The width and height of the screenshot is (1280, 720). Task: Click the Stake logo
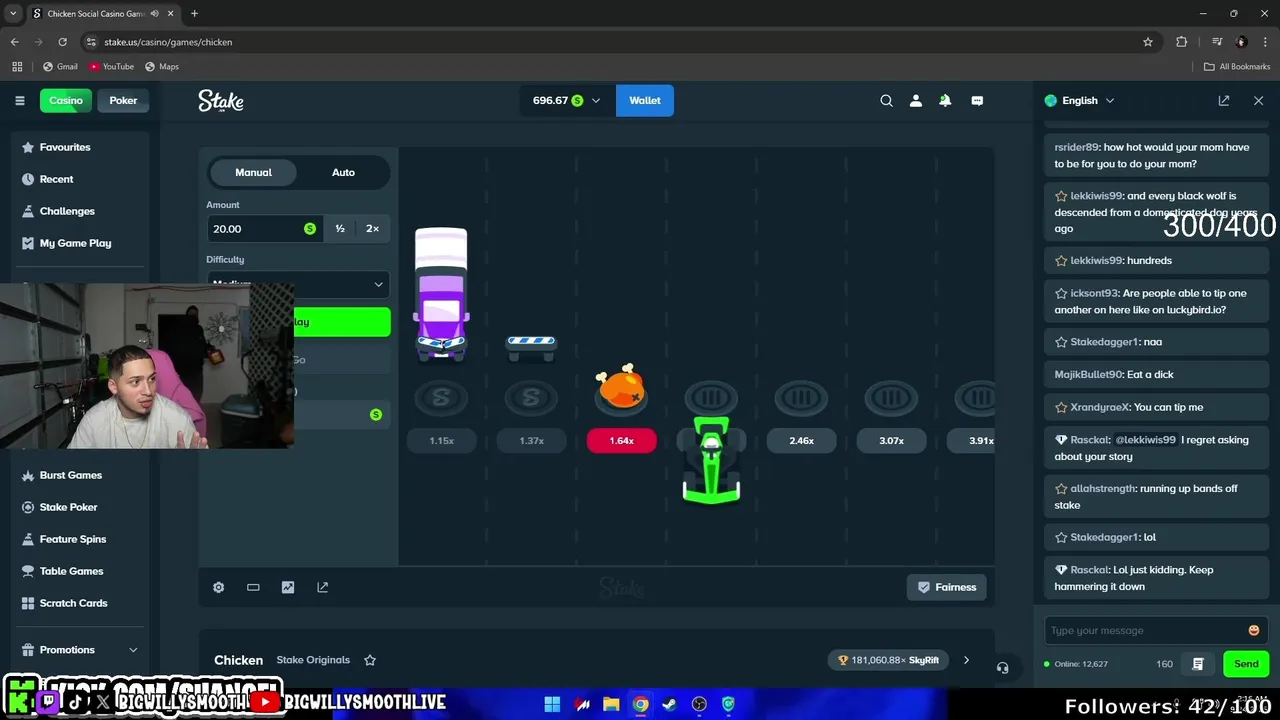(221, 100)
